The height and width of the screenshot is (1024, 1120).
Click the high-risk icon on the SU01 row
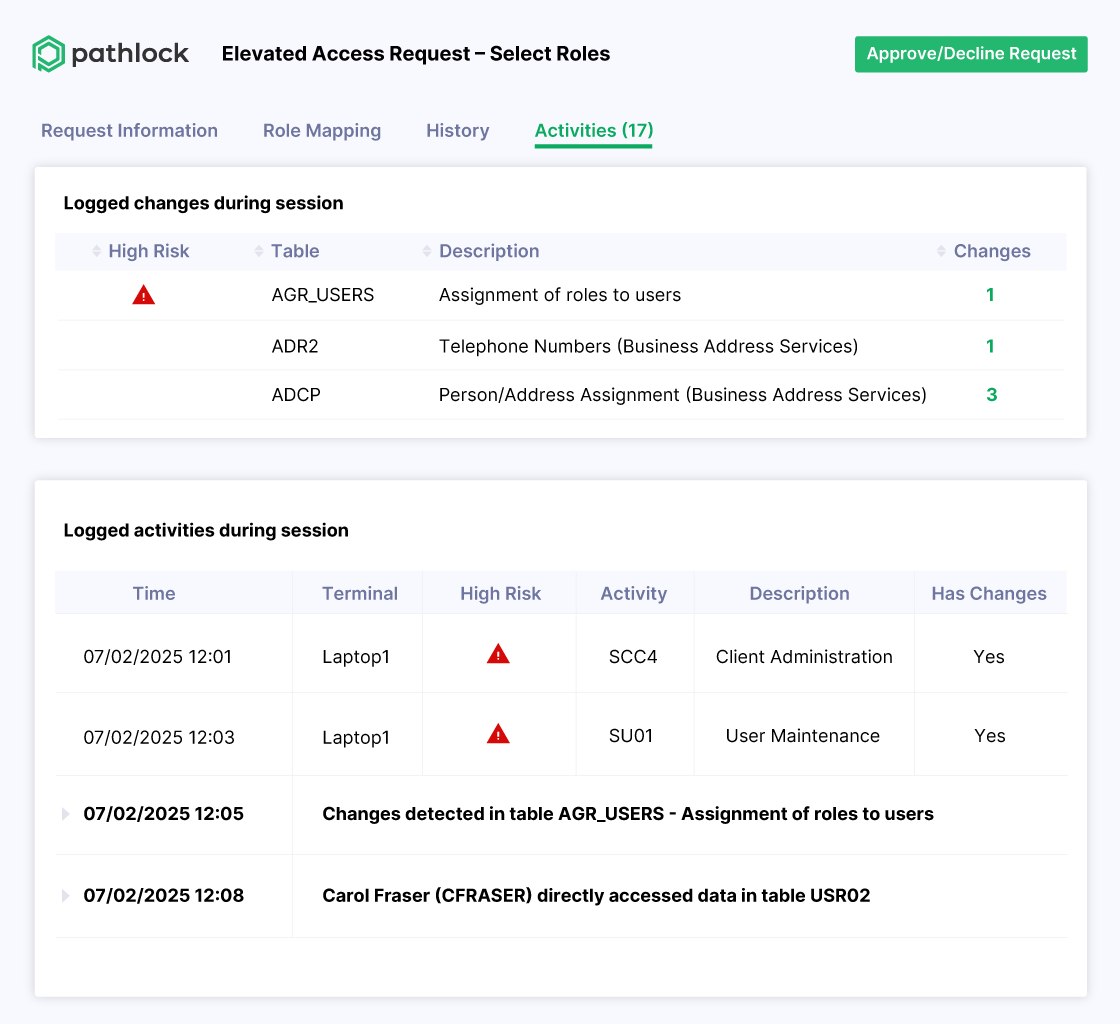click(x=498, y=733)
